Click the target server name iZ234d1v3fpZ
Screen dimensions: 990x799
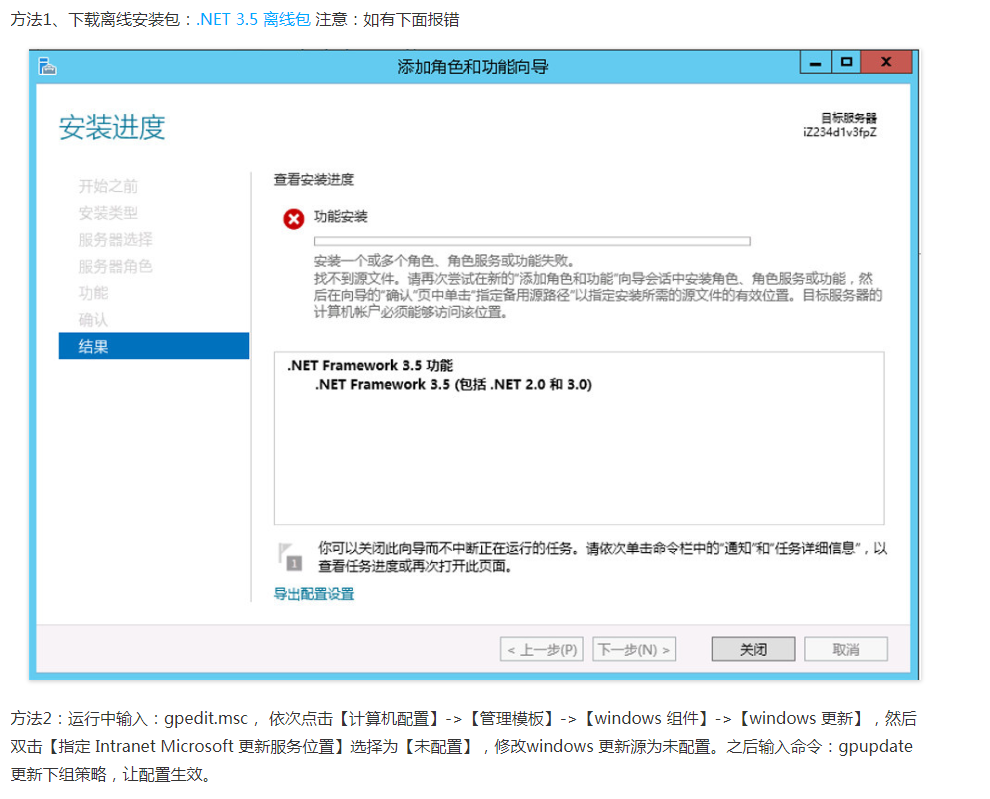840,132
